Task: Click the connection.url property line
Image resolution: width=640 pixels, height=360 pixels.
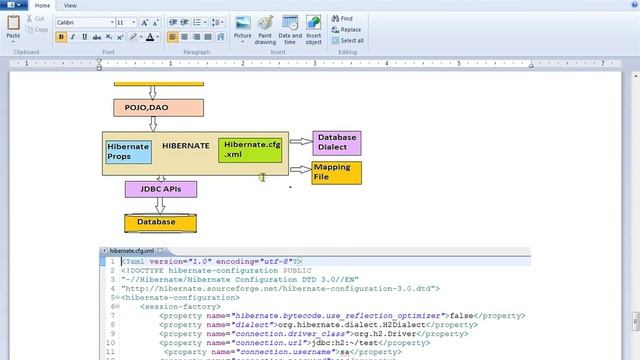Action: pos(294,343)
